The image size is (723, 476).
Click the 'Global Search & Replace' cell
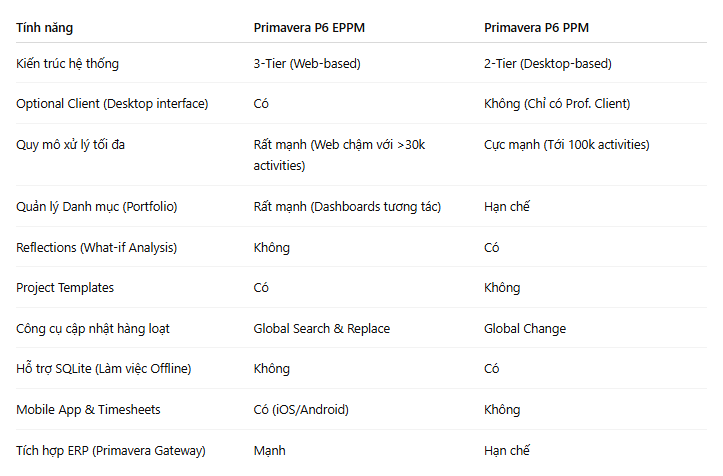tap(322, 328)
